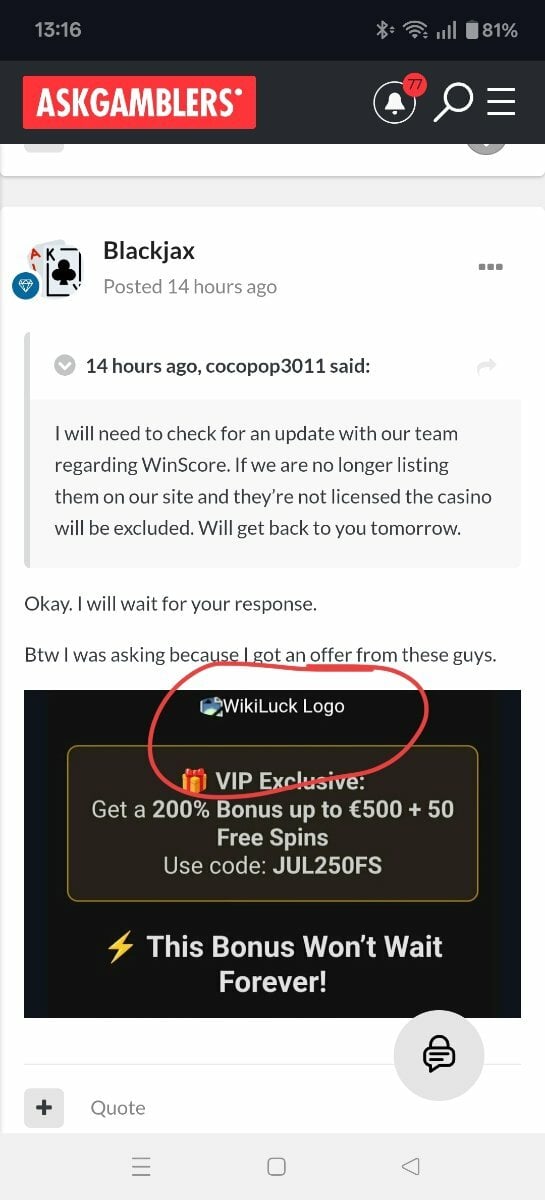Tap the red notification count badge
The height and width of the screenshot is (1200, 545).
pos(414,85)
